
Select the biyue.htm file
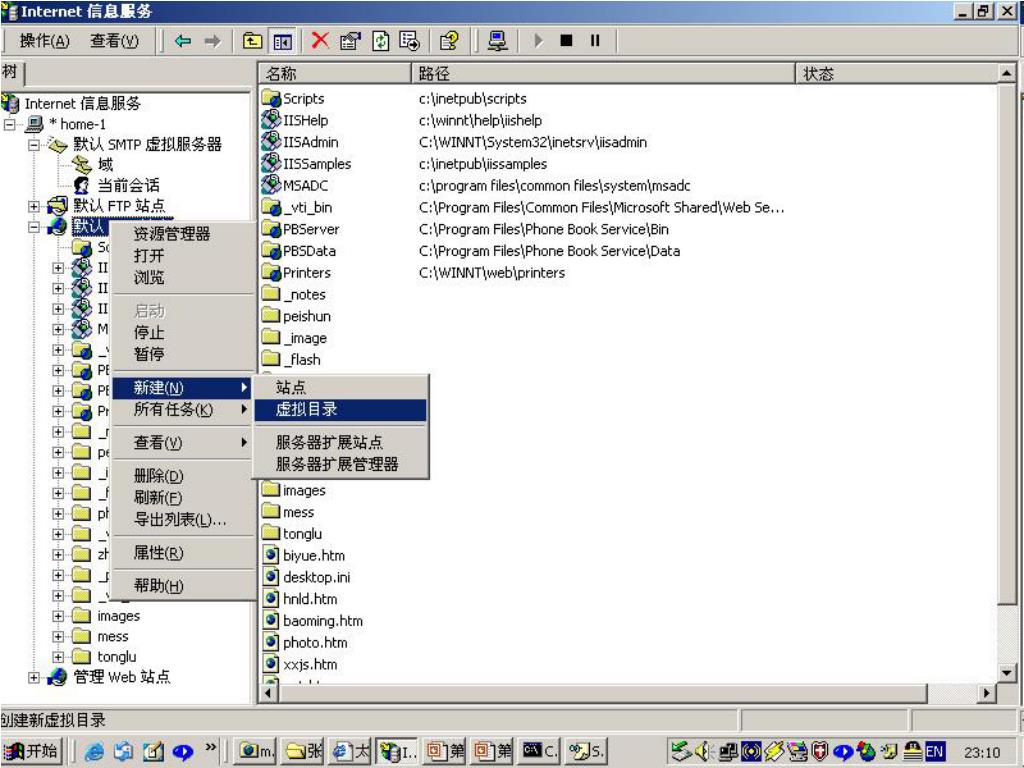click(313, 556)
